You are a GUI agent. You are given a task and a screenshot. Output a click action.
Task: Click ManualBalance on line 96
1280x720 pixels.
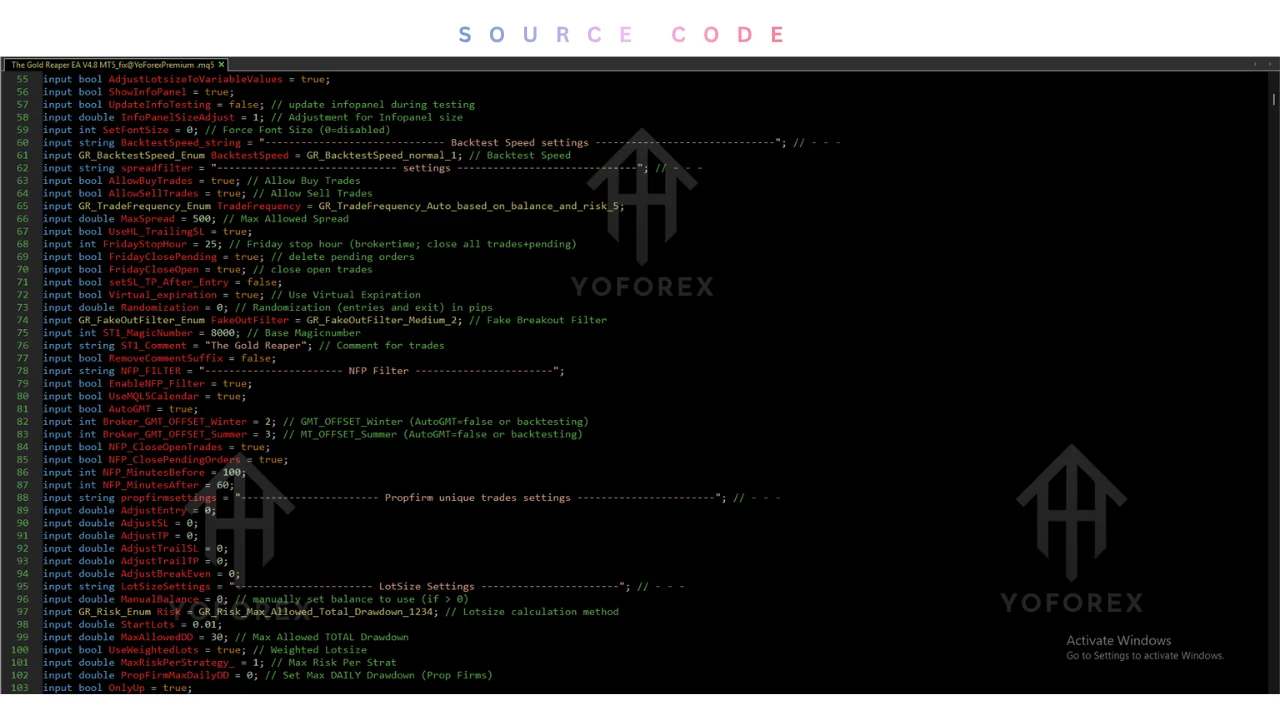pos(159,600)
